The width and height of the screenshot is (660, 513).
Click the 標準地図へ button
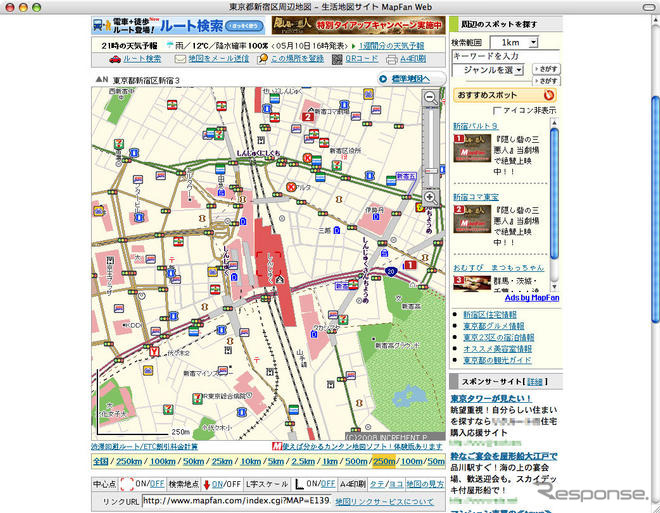coord(411,79)
